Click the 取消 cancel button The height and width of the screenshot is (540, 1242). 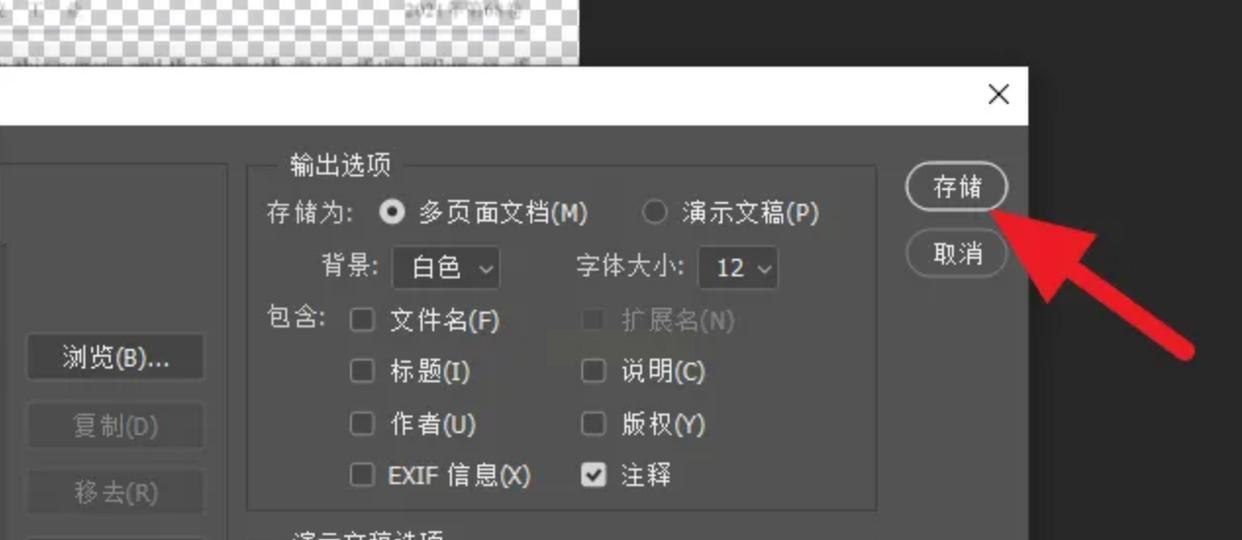pos(957,253)
